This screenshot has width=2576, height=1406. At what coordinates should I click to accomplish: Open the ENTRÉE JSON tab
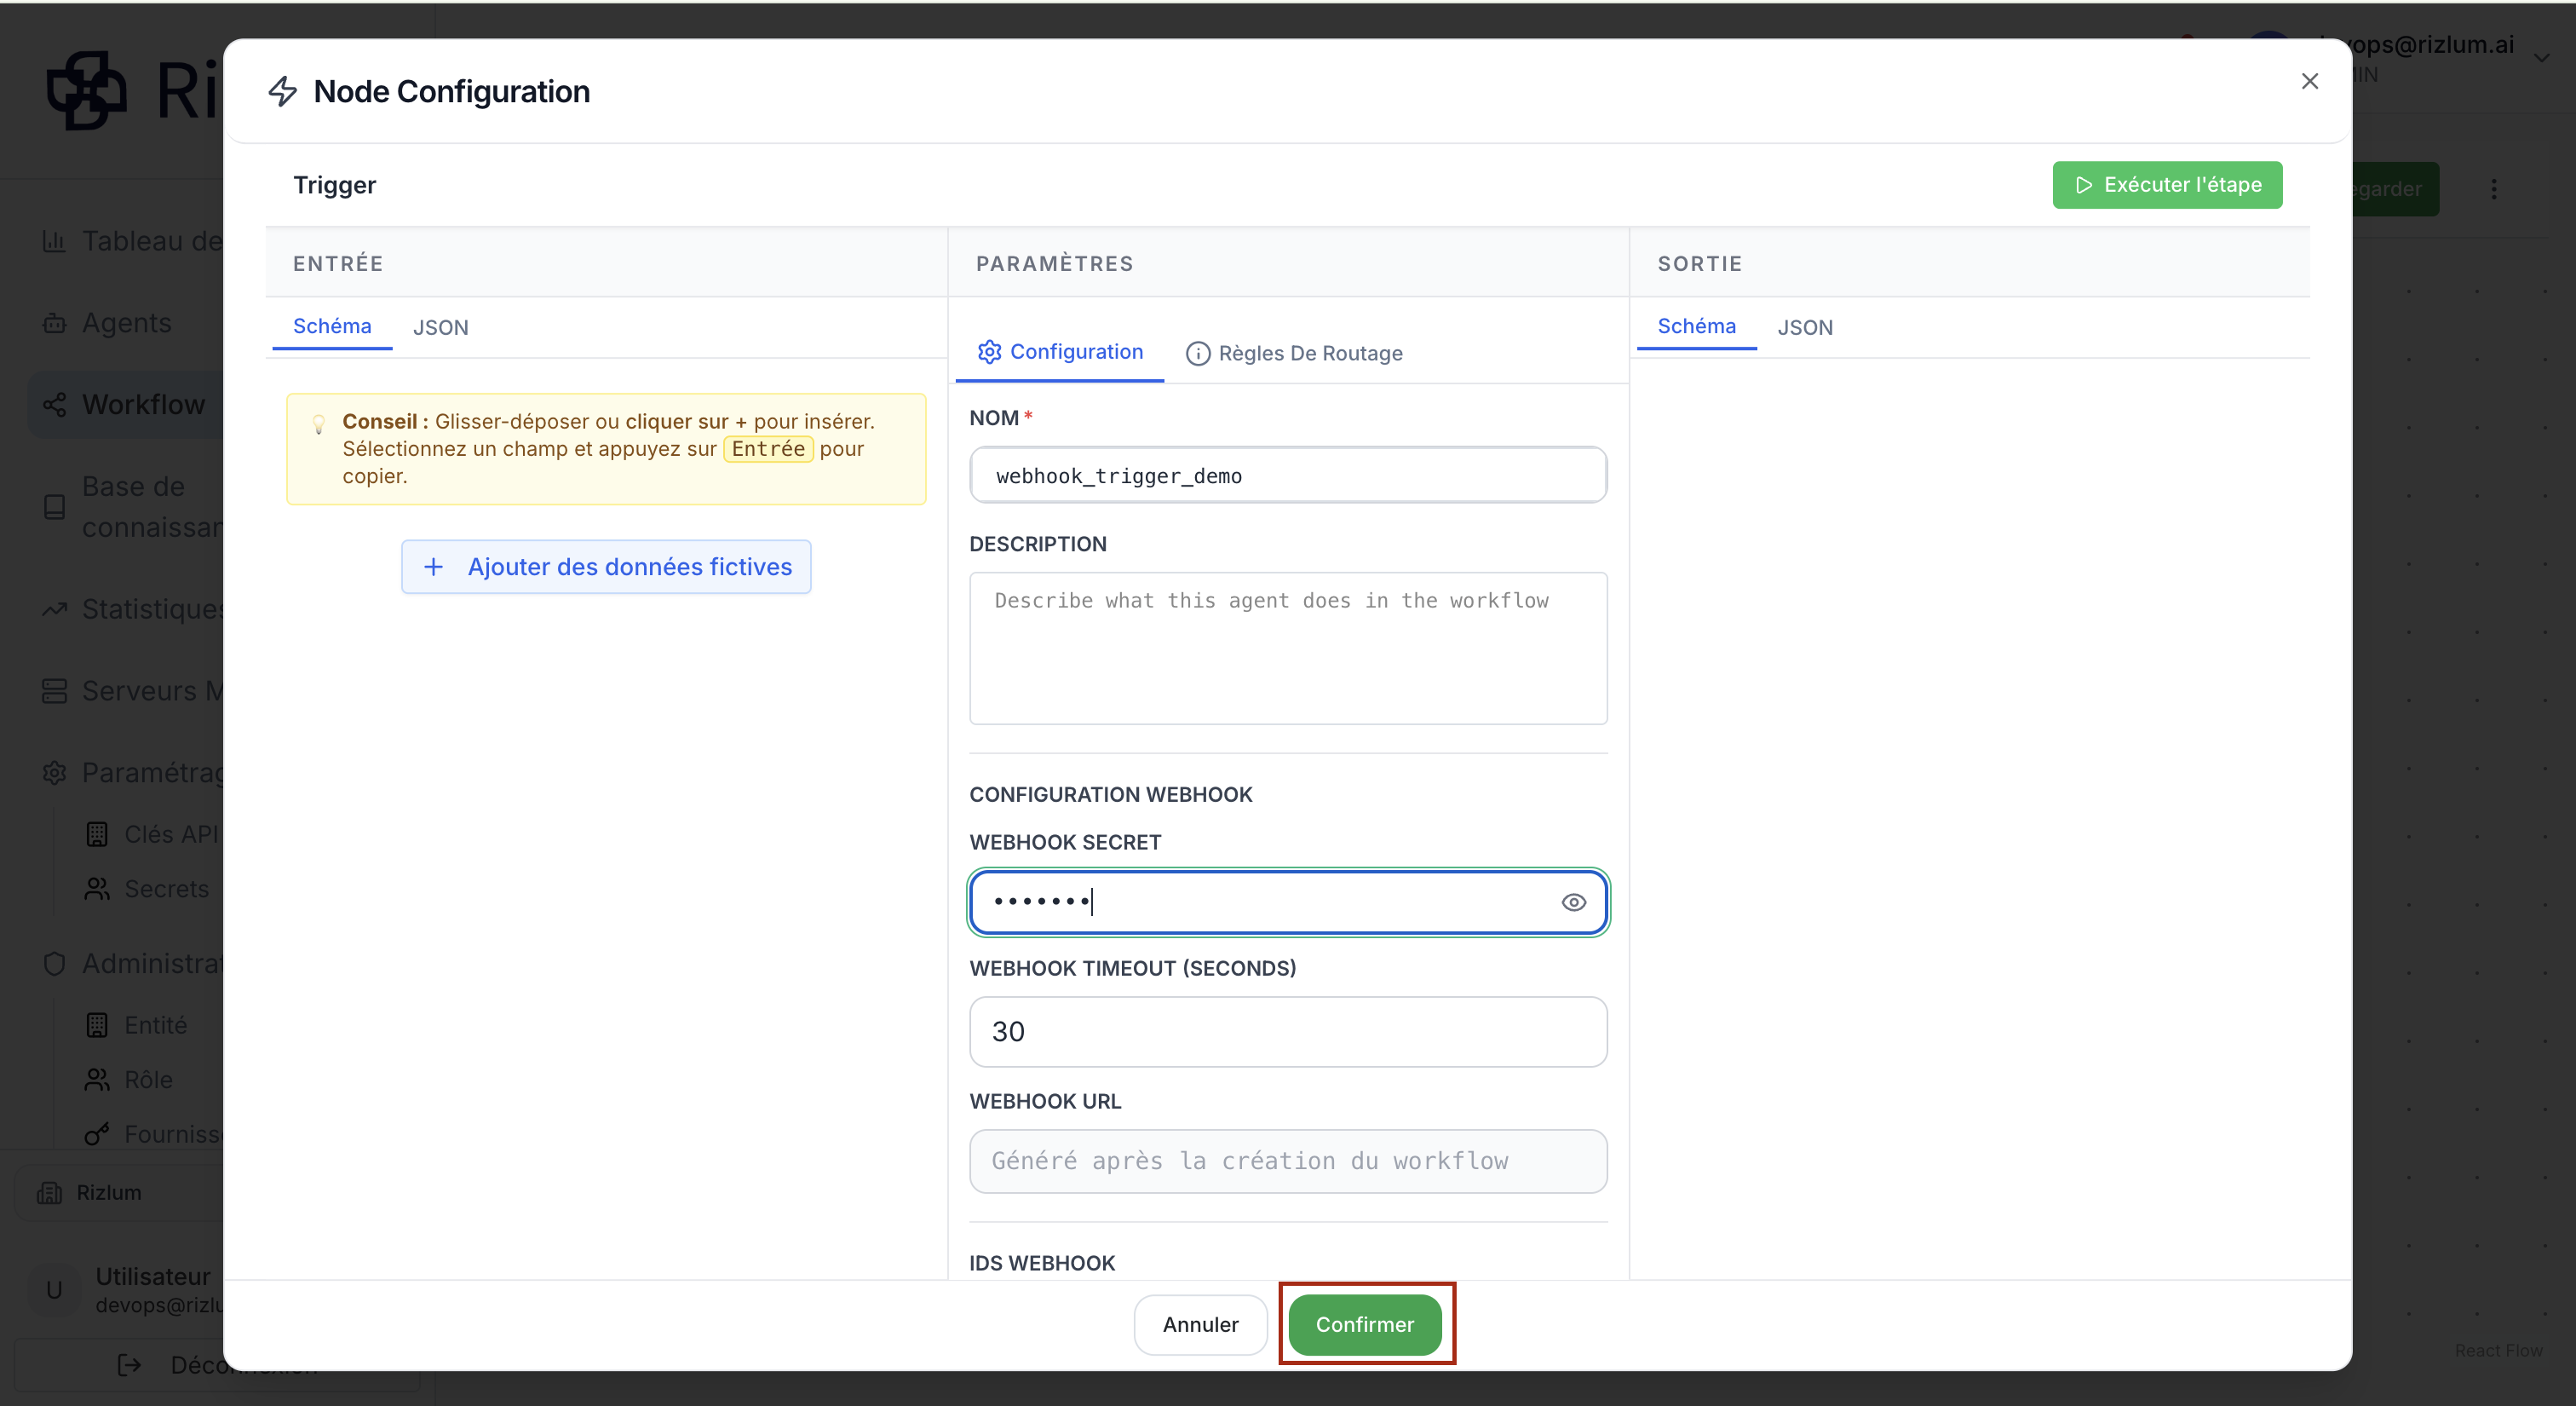click(440, 327)
